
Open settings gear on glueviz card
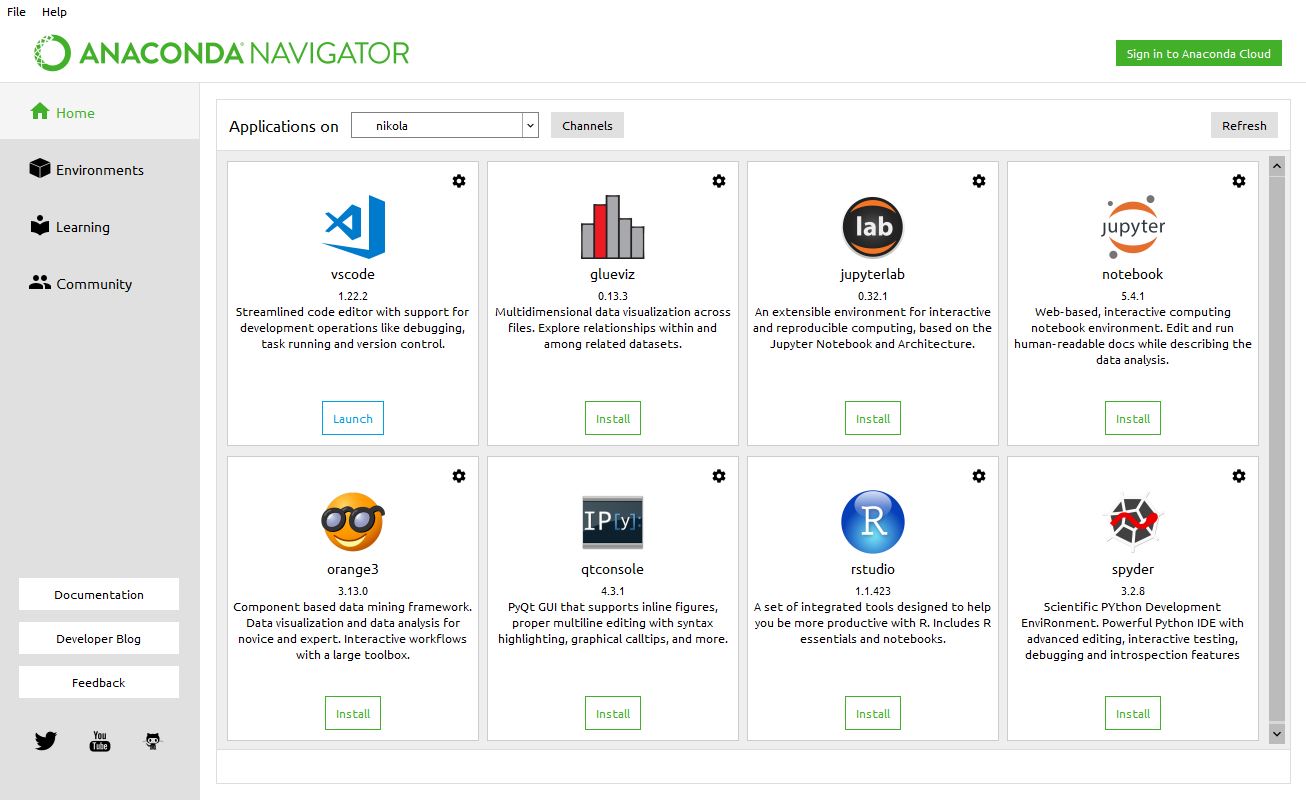[719, 181]
